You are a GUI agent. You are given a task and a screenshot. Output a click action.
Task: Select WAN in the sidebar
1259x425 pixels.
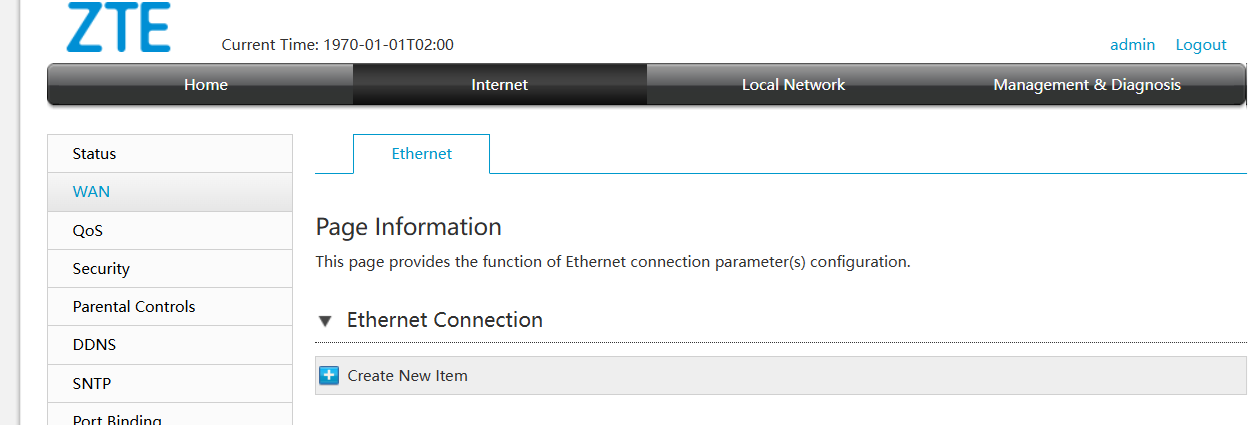(91, 192)
